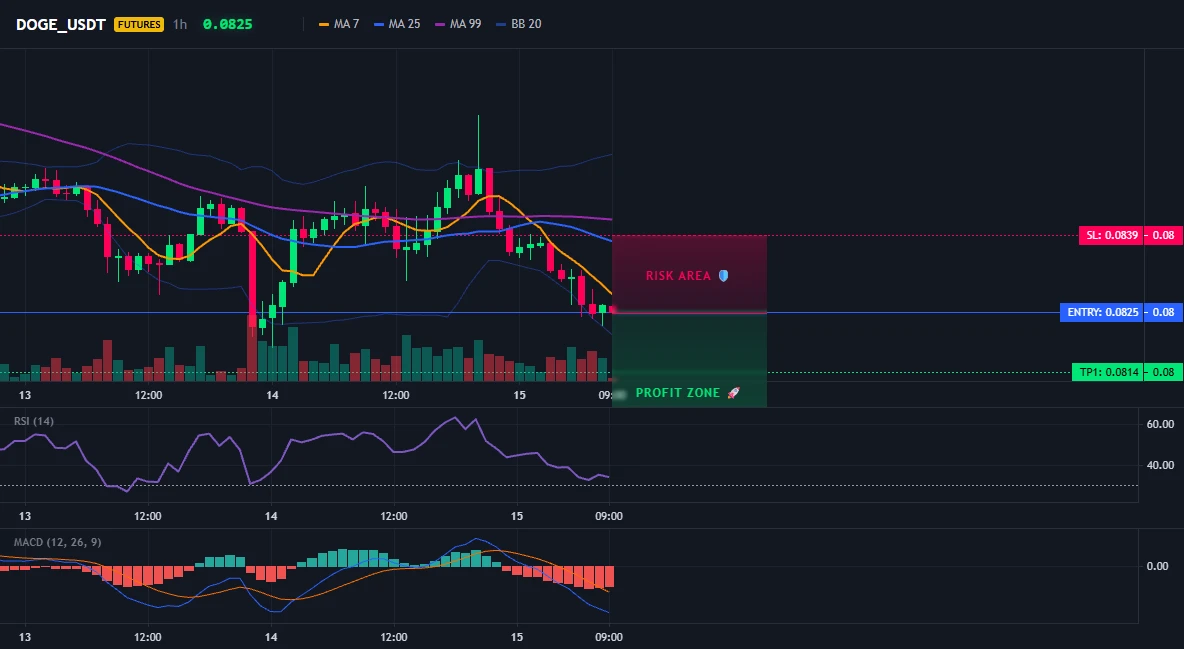Click the tallest green candle wick peak

pos(478,116)
